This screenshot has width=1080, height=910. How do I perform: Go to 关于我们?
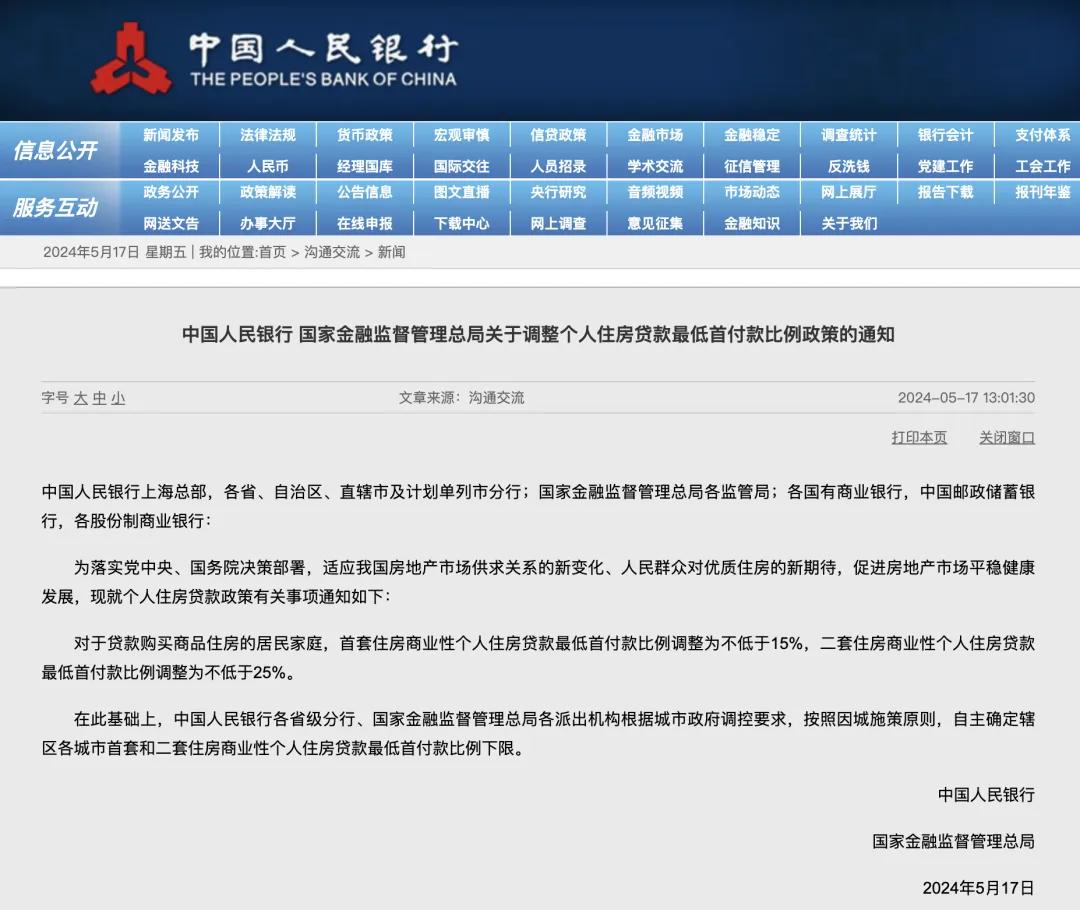click(x=849, y=223)
